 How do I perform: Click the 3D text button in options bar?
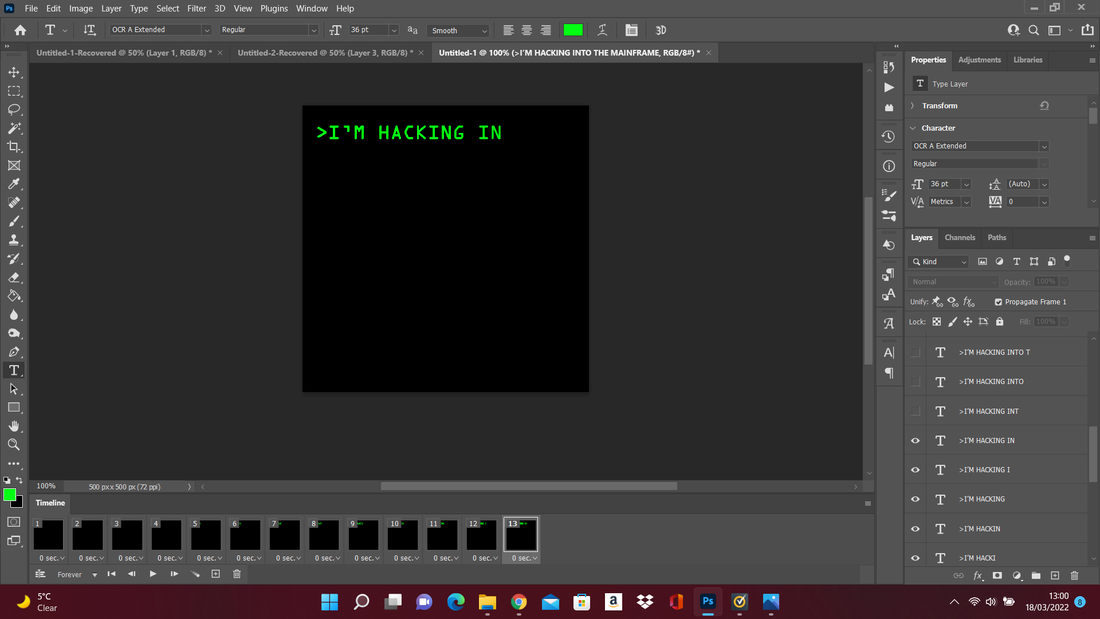661,30
